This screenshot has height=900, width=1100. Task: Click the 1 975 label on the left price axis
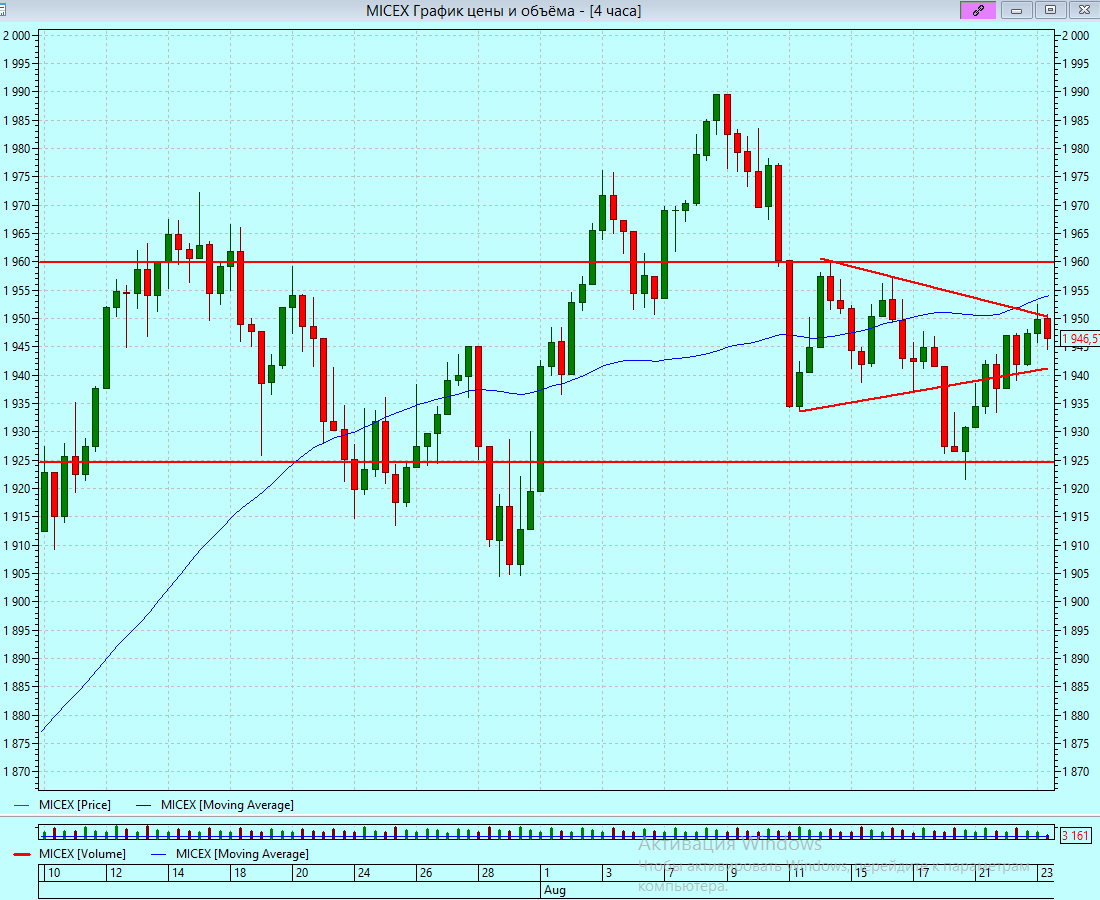click(x=17, y=177)
